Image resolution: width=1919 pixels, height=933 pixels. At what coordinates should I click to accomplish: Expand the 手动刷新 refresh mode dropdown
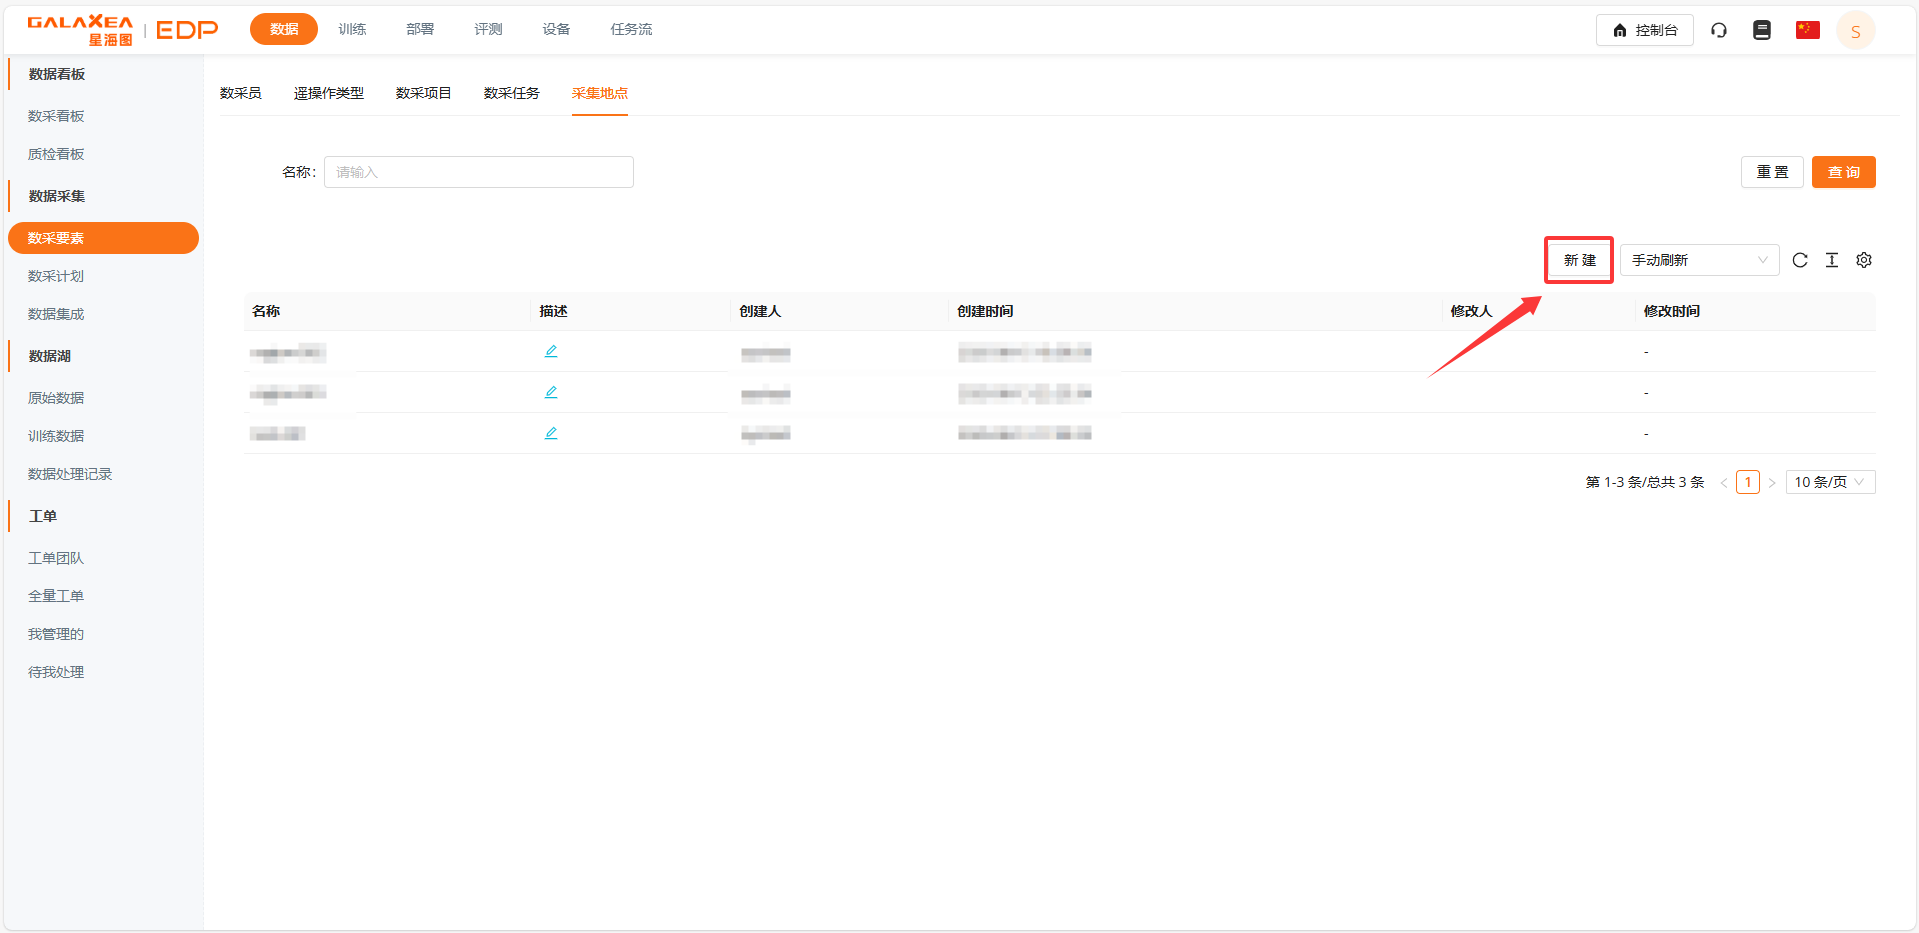point(1698,260)
